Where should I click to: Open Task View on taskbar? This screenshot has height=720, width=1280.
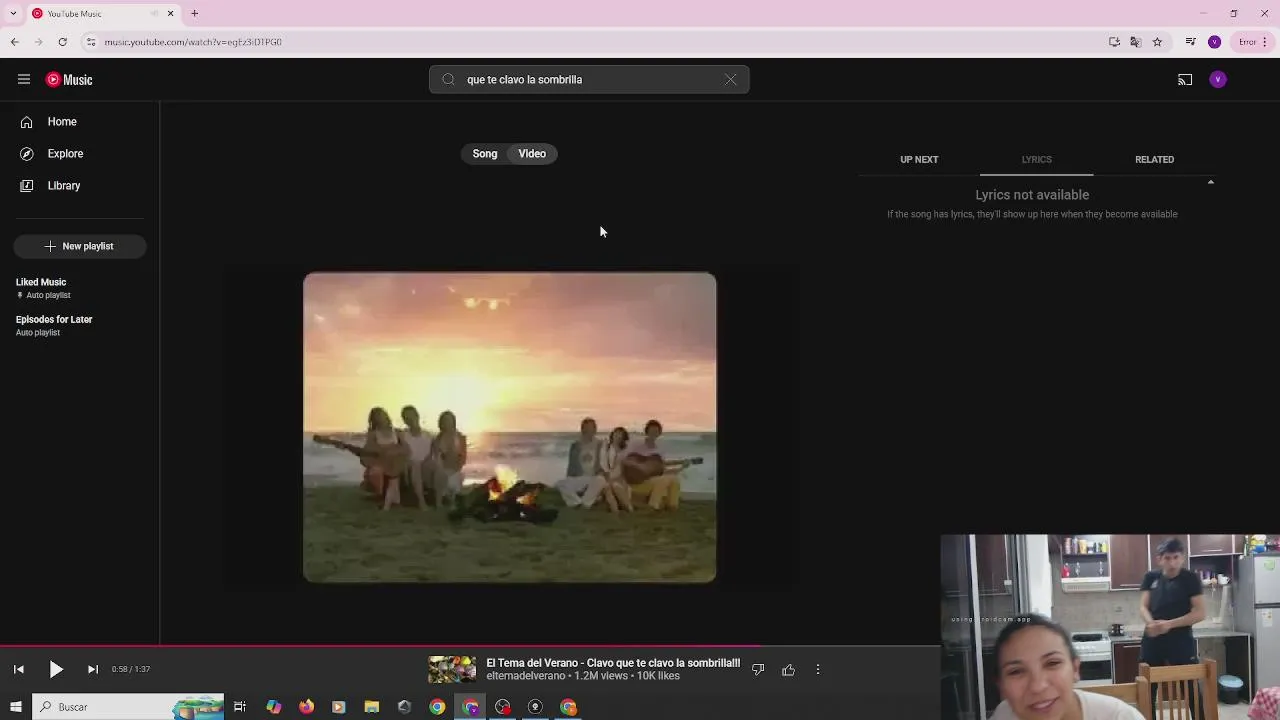(240, 707)
